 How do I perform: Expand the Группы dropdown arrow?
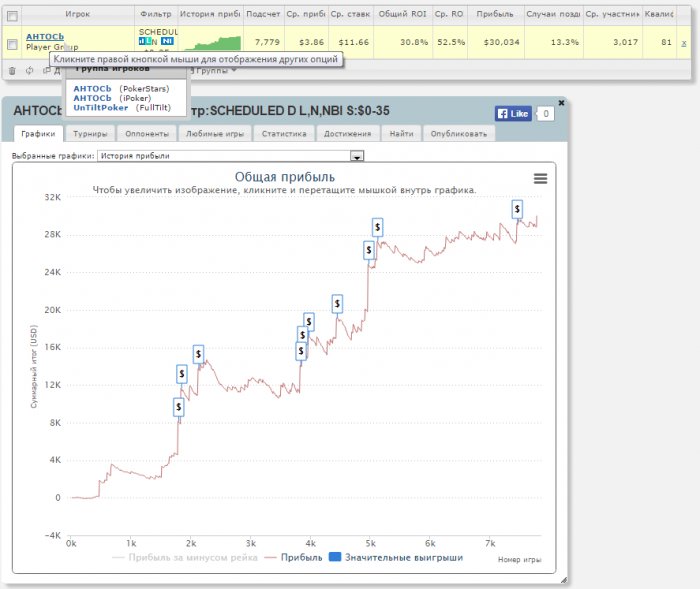coord(234,70)
